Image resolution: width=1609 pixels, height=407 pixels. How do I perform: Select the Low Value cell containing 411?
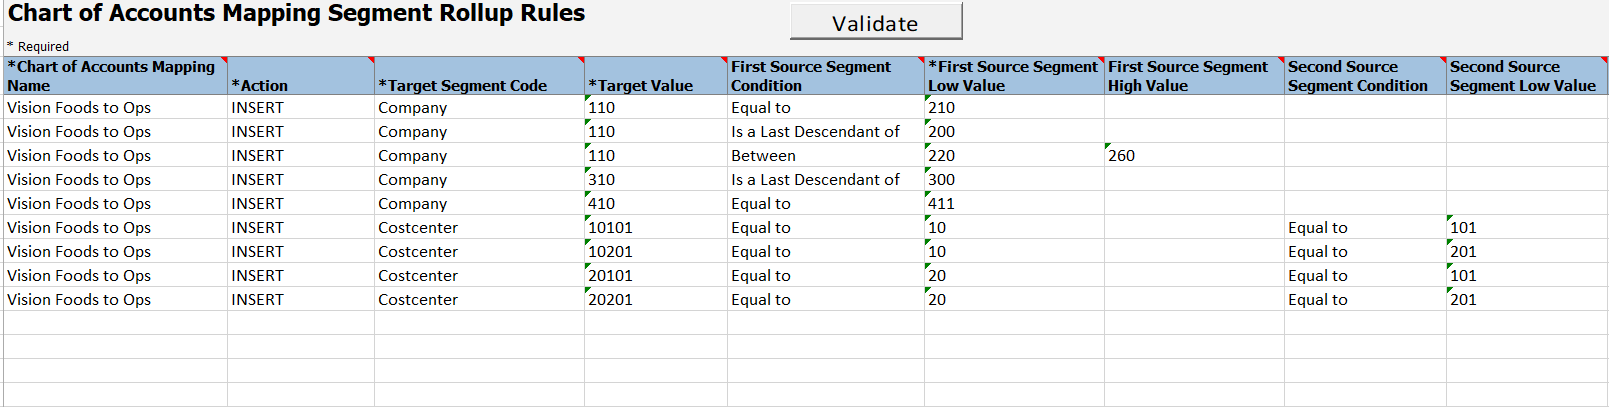pyautogui.click(x=1013, y=204)
